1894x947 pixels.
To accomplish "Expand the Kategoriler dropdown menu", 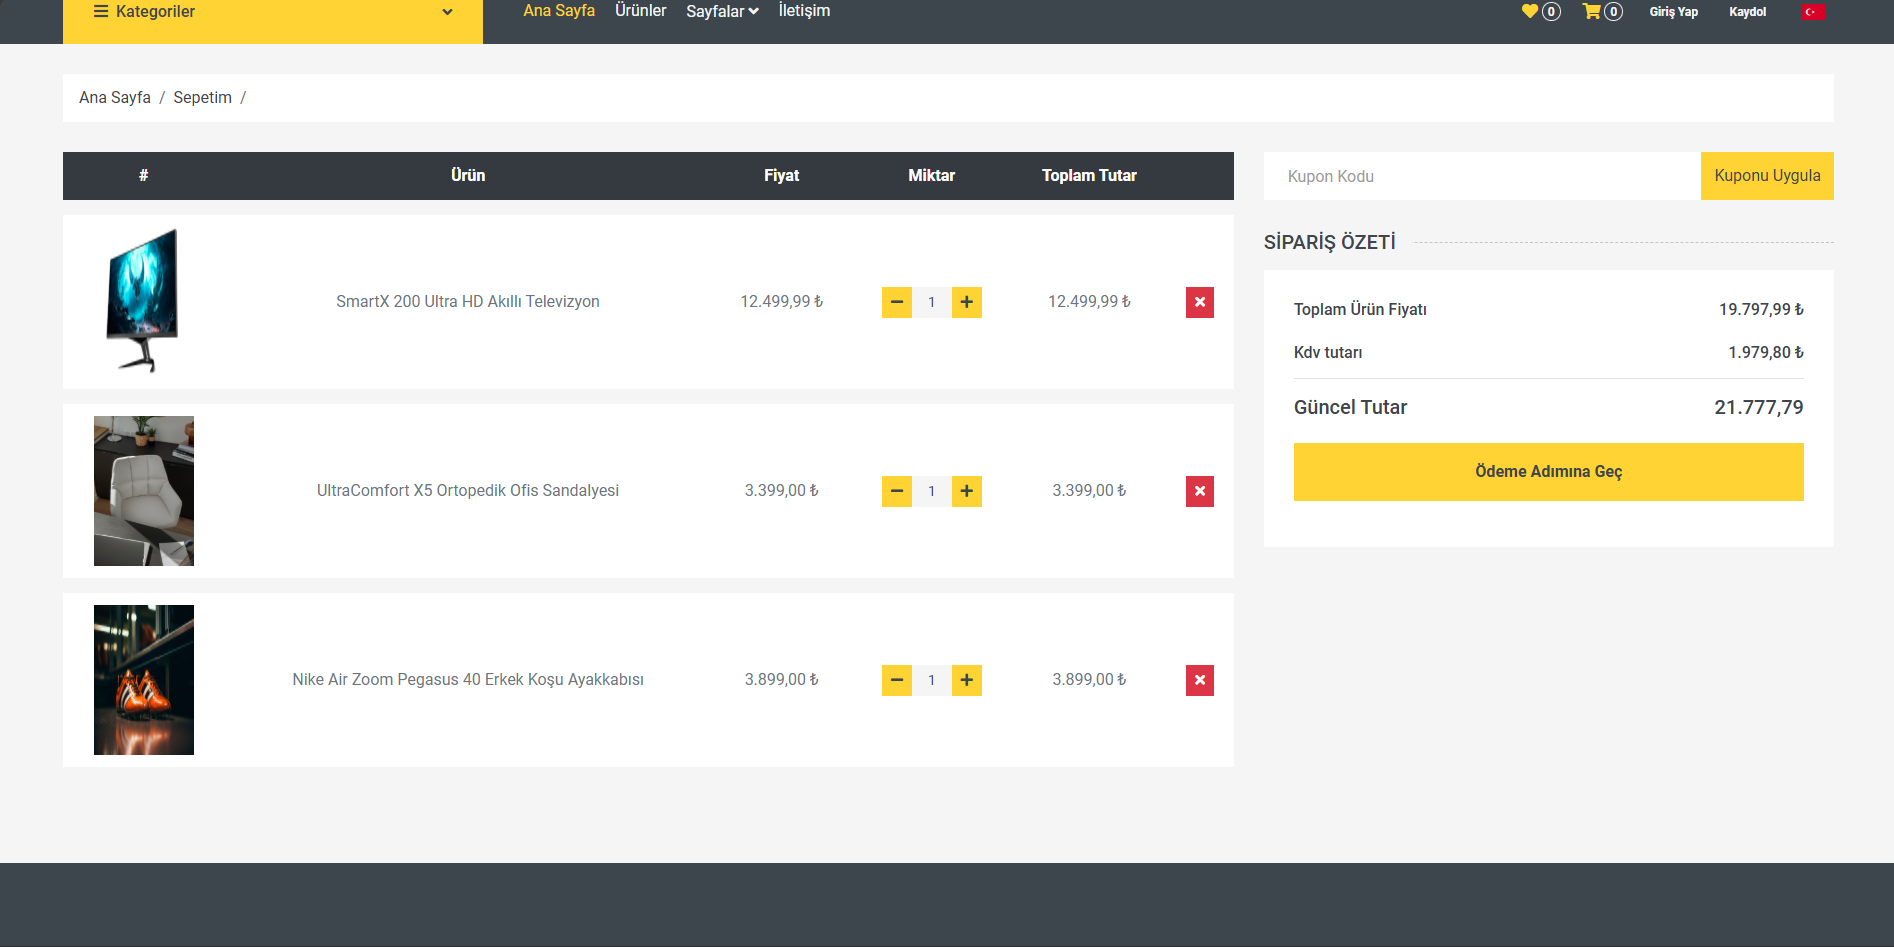I will [272, 12].
